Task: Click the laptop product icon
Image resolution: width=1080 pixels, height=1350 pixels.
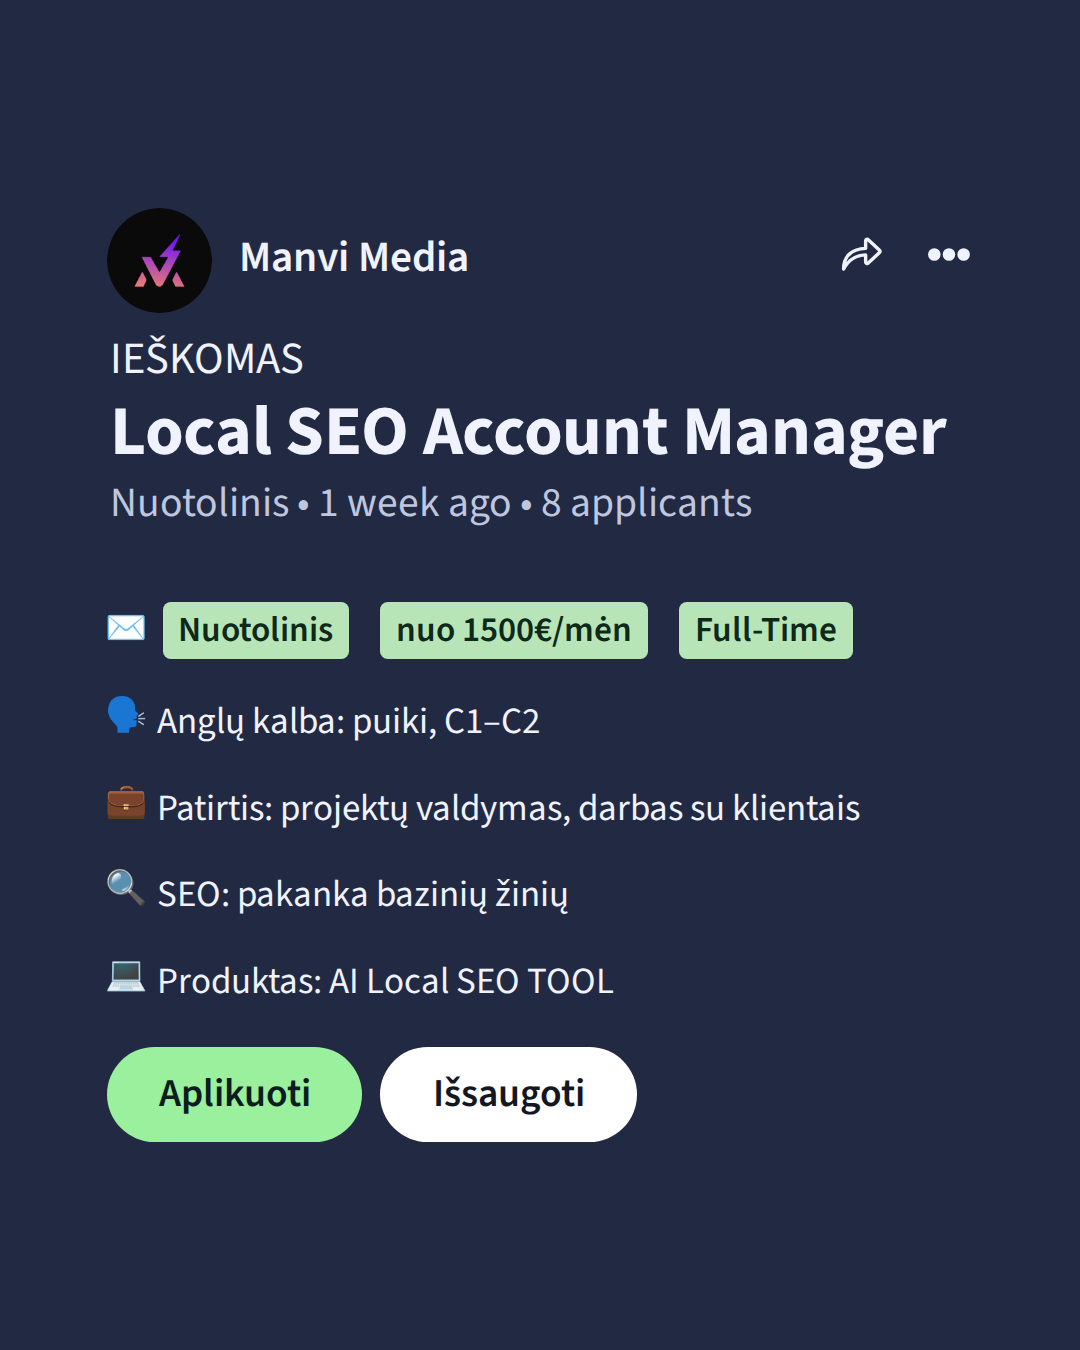Action: pyautogui.click(x=126, y=975)
